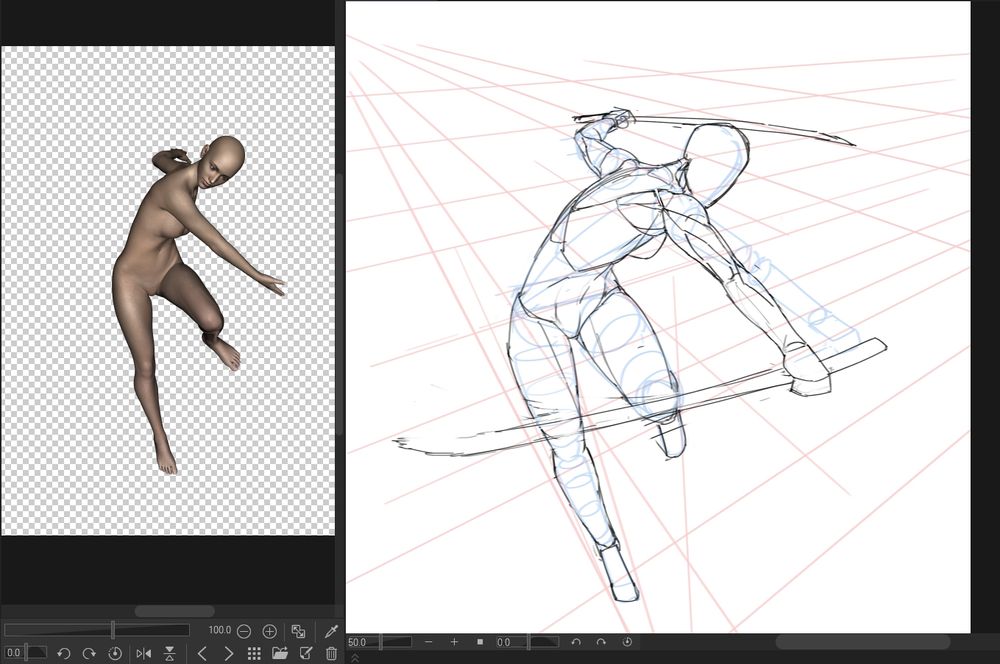The width and height of the screenshot is (1000, 664).
Task: Click the Sub View edit image pencil icon
Action: 306,654
